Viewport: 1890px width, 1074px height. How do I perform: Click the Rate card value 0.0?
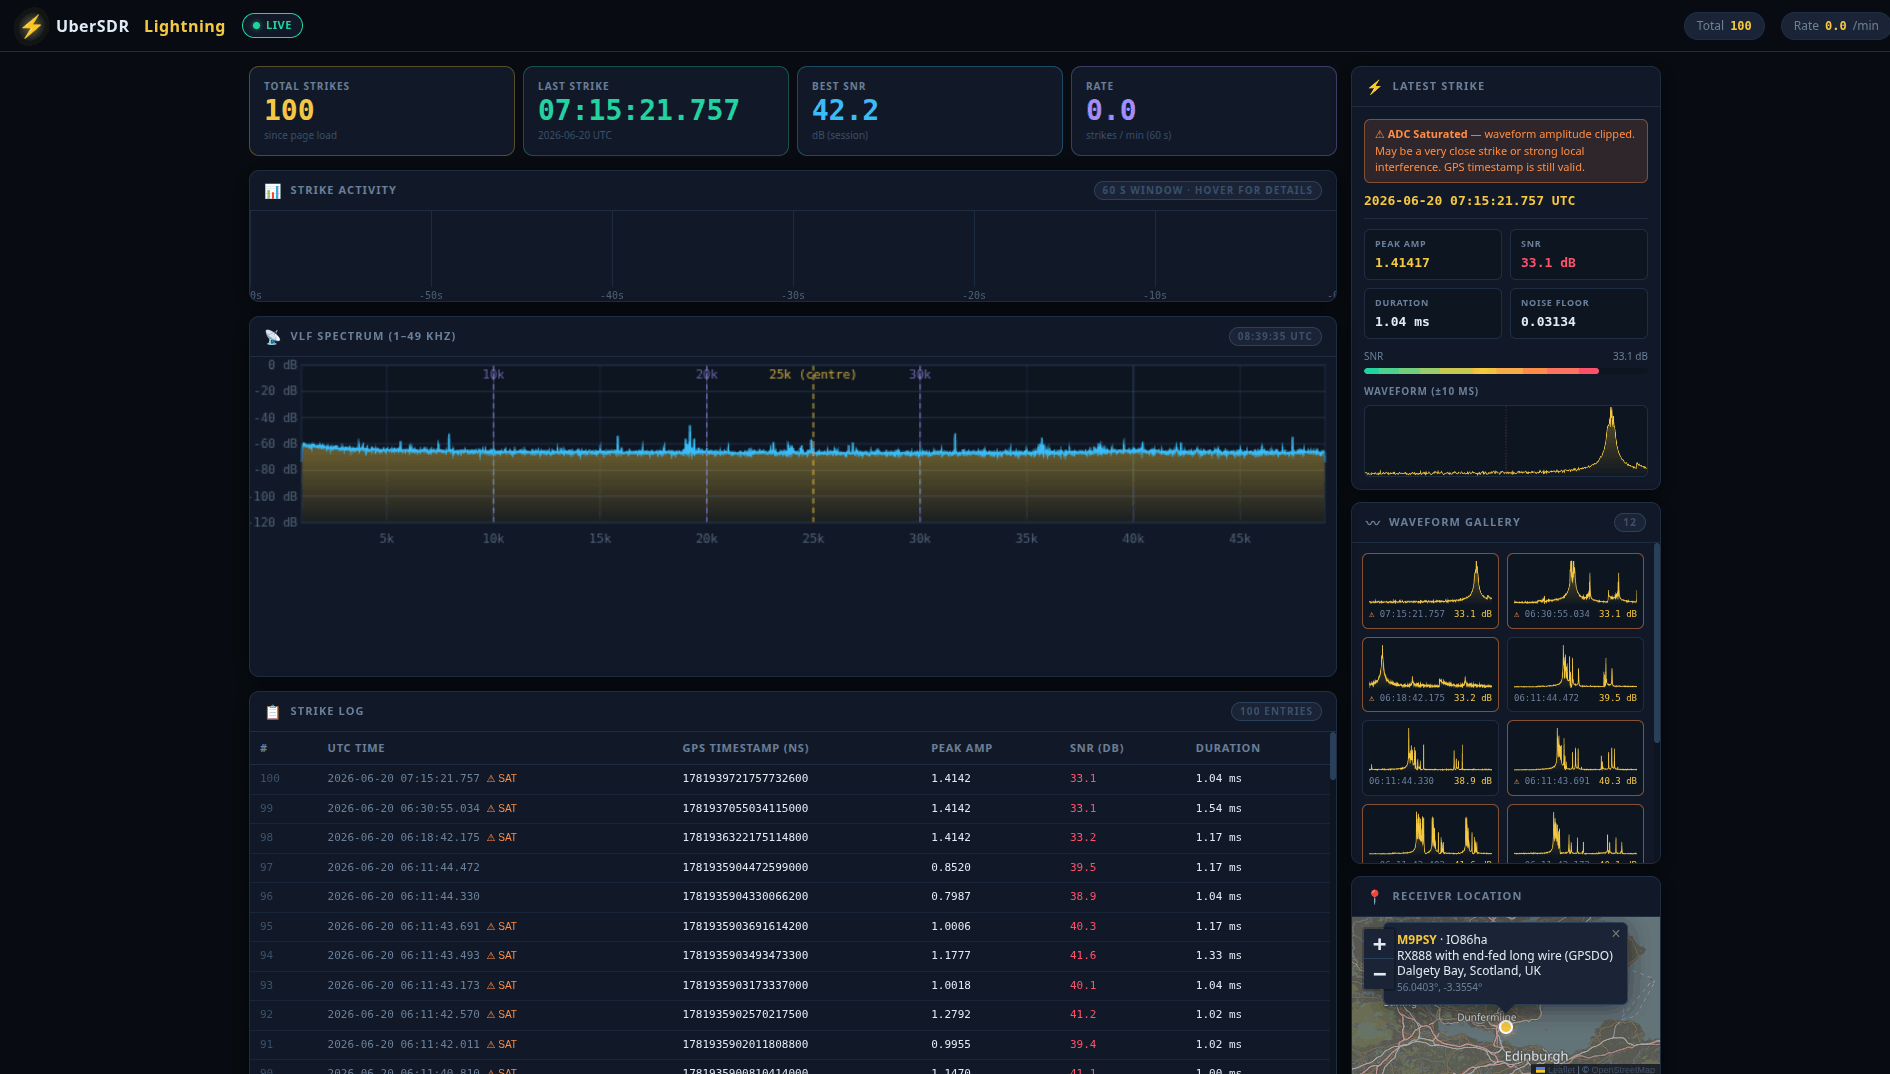point(1111,110)
